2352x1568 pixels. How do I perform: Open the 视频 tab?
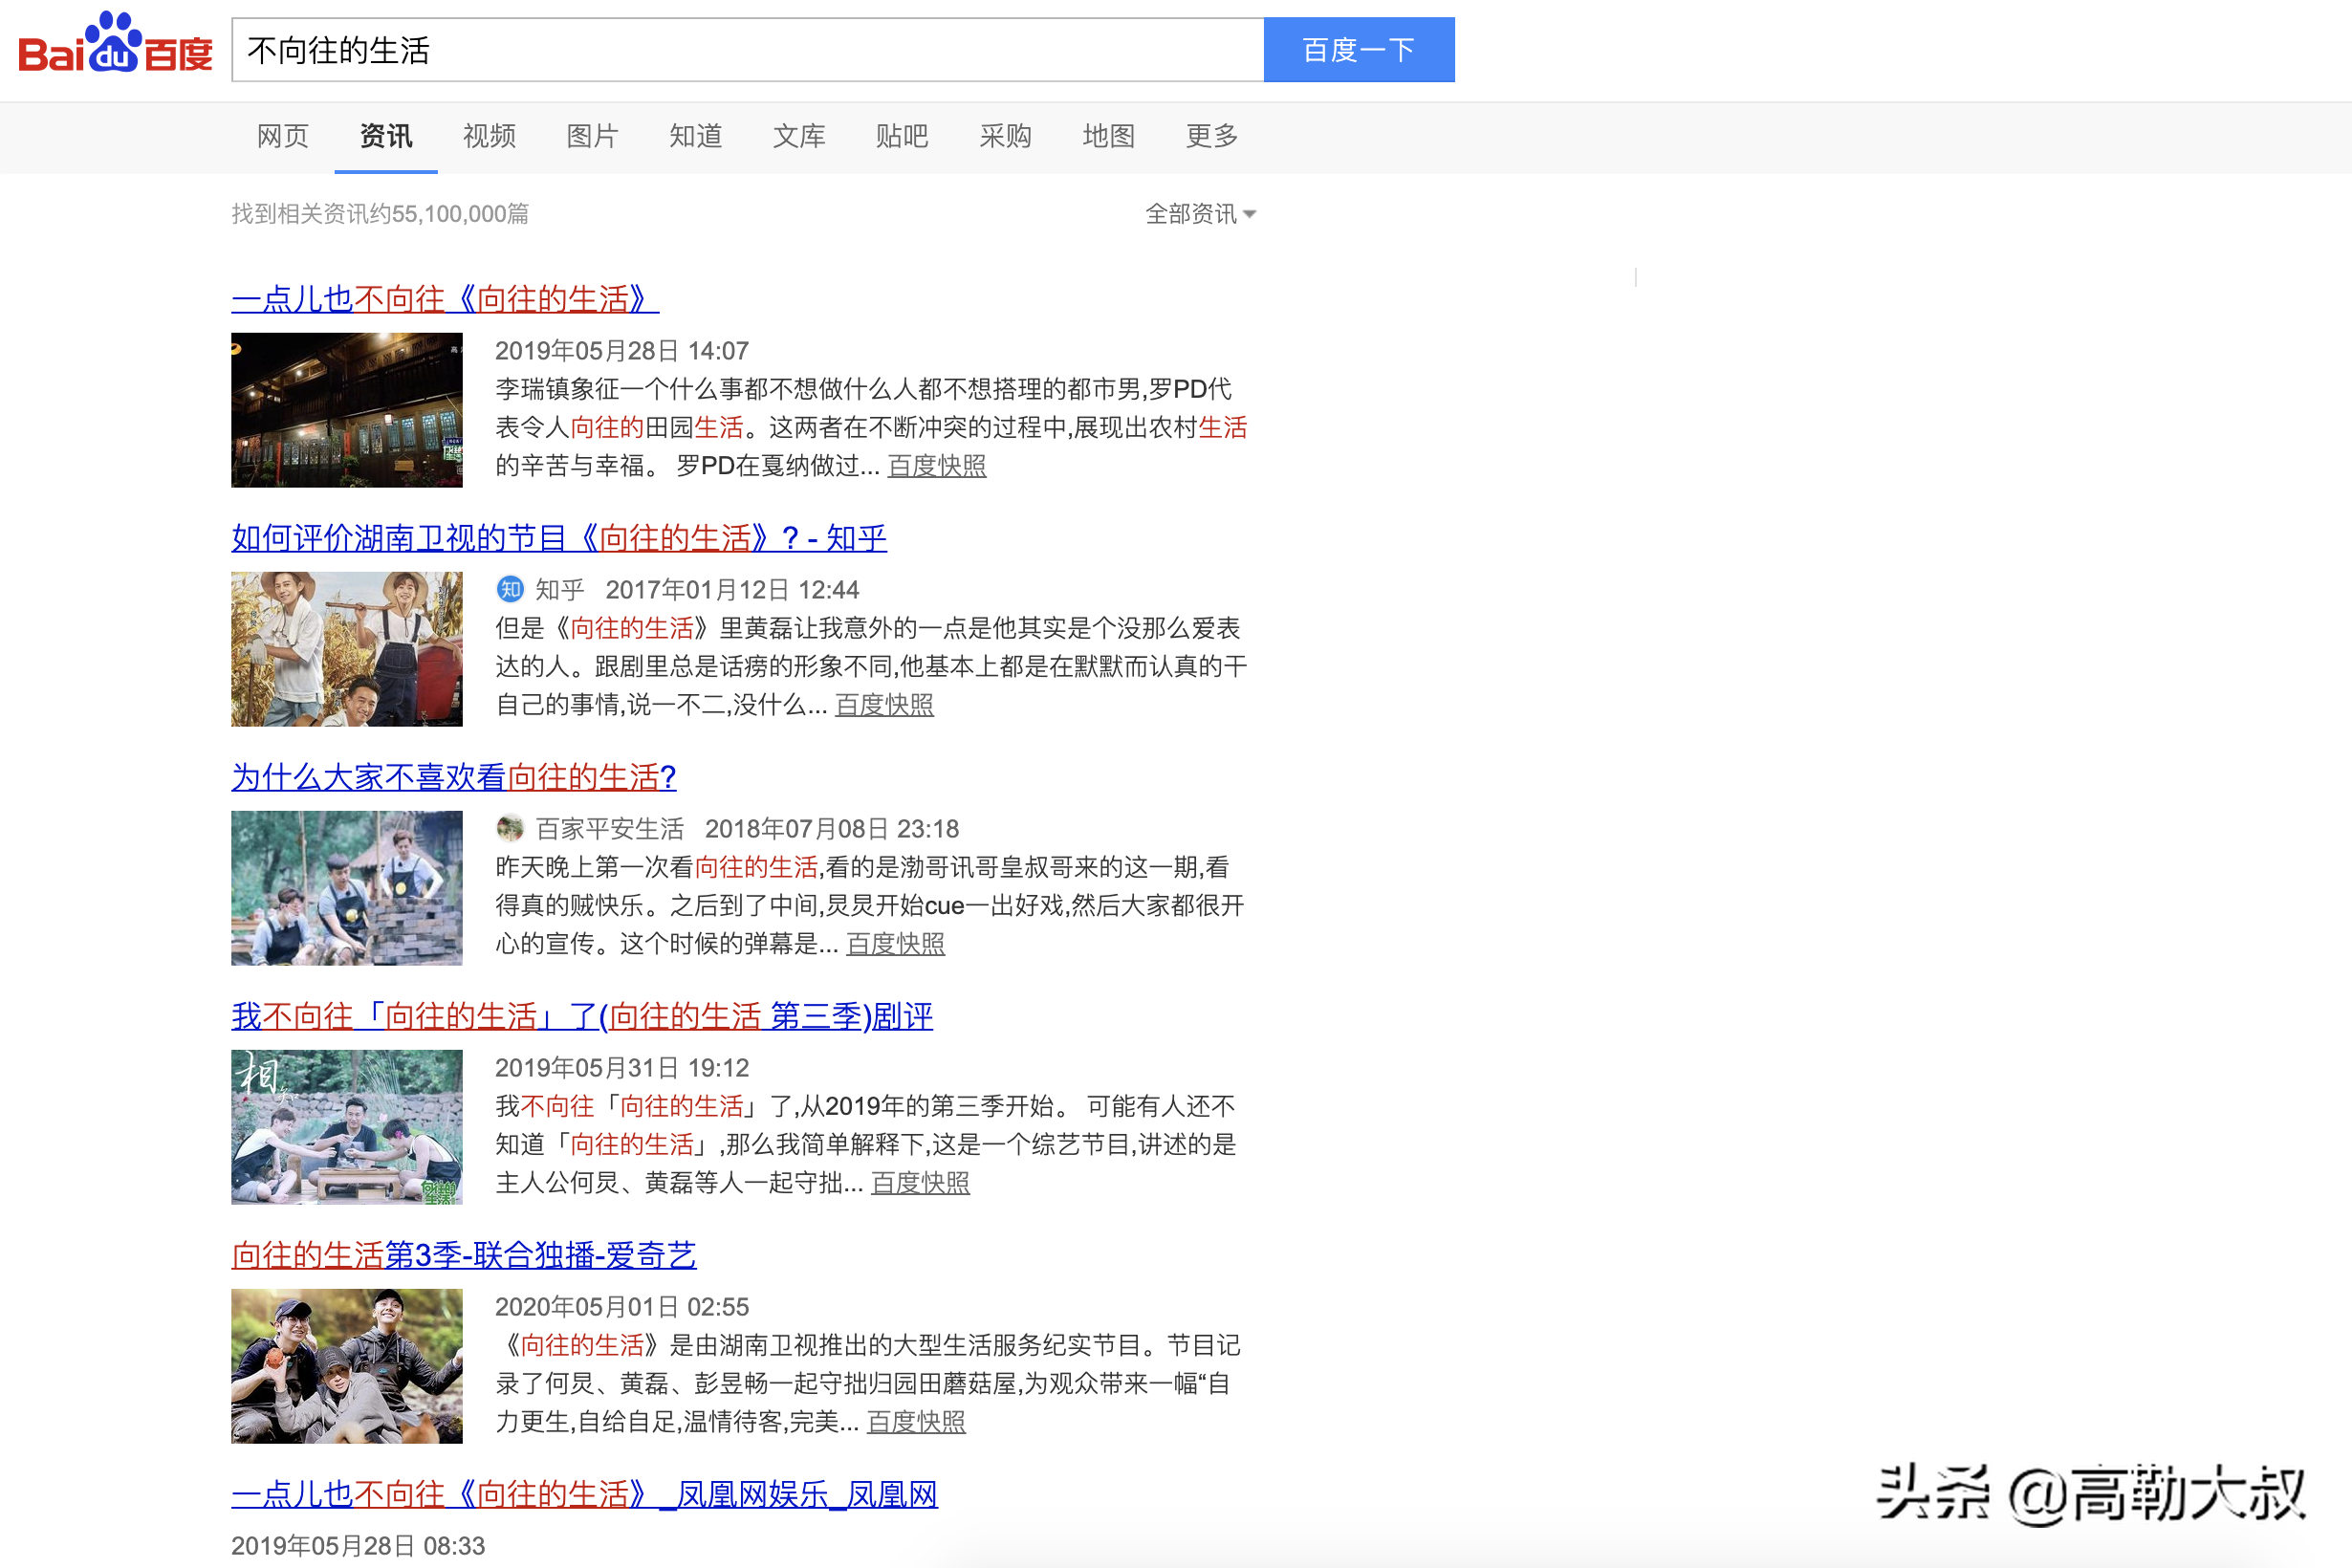point(489,136)
